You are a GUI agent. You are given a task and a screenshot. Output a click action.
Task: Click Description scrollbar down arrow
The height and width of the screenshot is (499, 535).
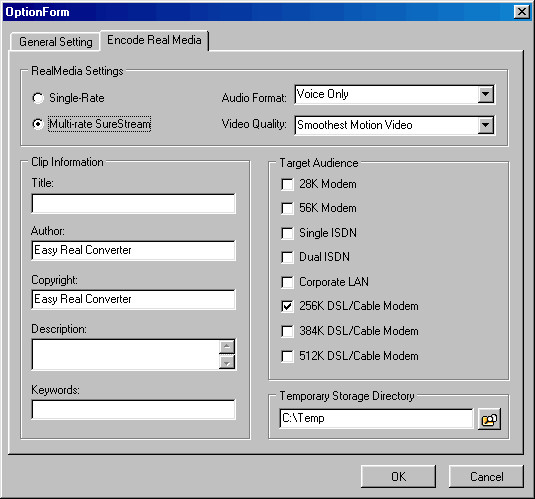tap(227, 362)
